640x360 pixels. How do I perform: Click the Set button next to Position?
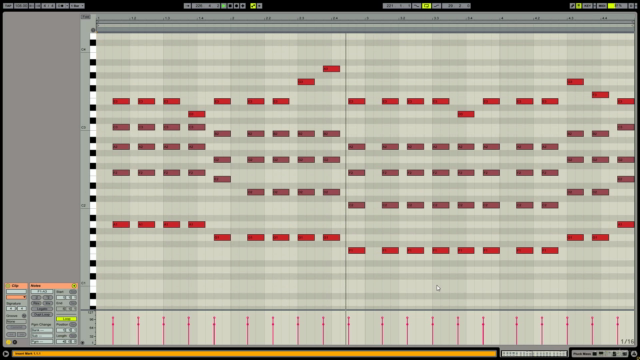point(73,324)
